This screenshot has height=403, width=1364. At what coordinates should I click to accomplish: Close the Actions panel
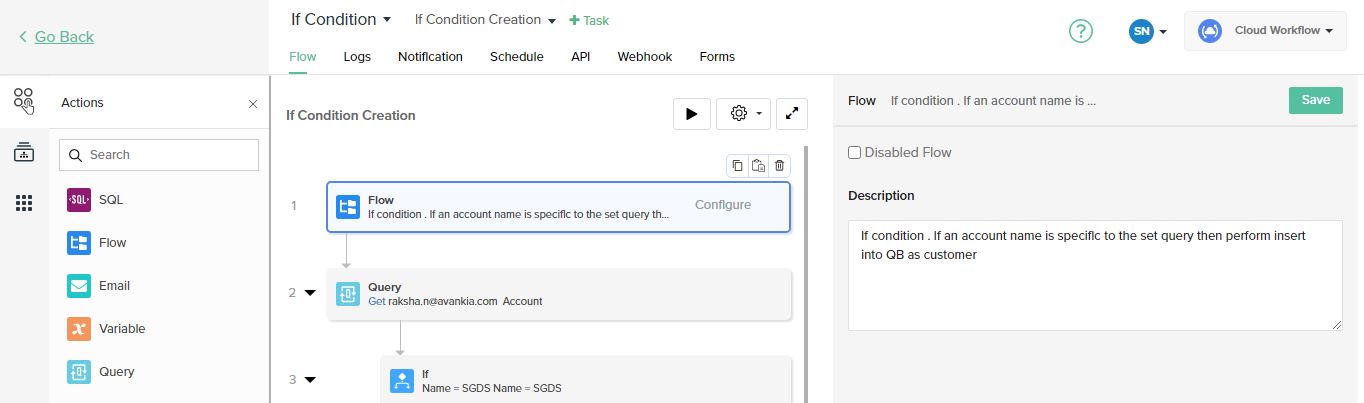click(253, 104)
